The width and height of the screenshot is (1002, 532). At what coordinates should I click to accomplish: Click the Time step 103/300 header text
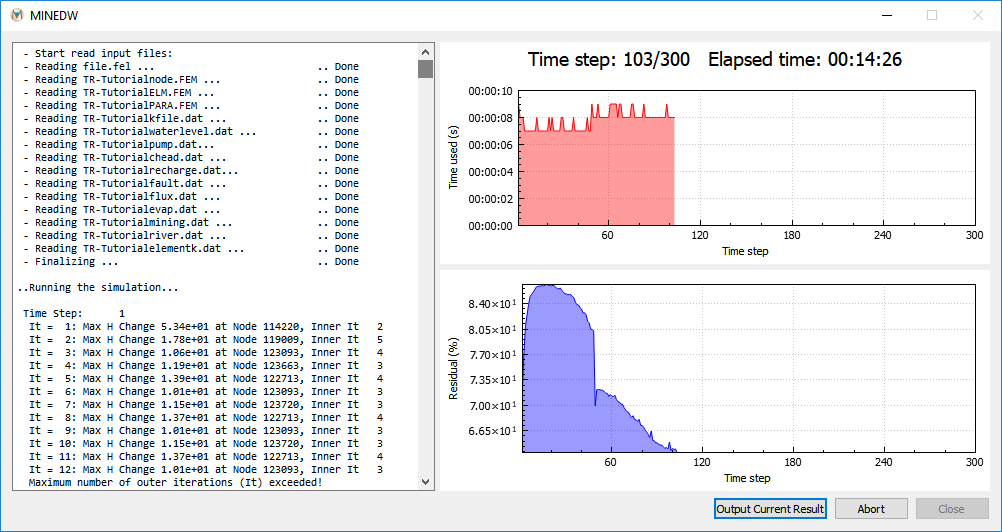coord(609,60)
